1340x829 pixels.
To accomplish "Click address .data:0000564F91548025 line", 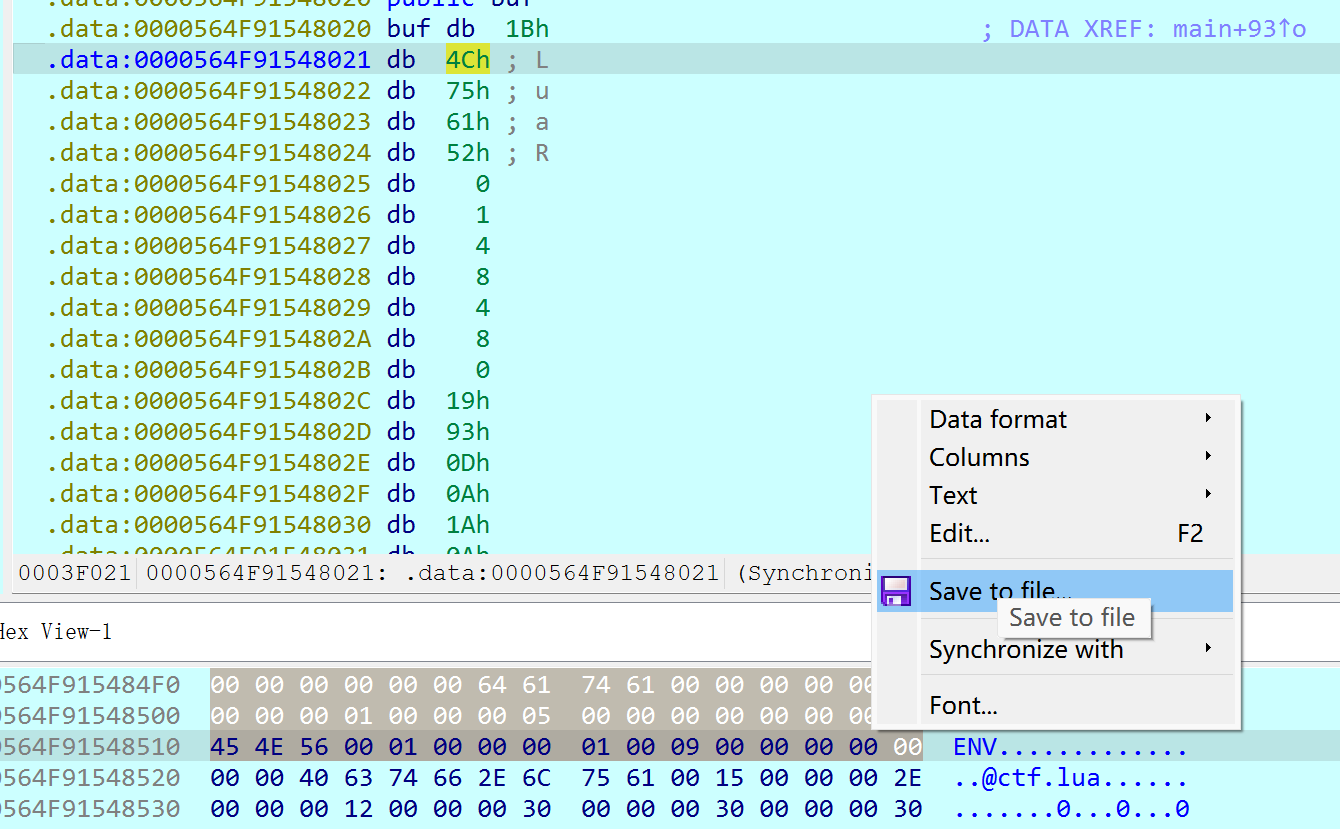I will click(210, 184).
